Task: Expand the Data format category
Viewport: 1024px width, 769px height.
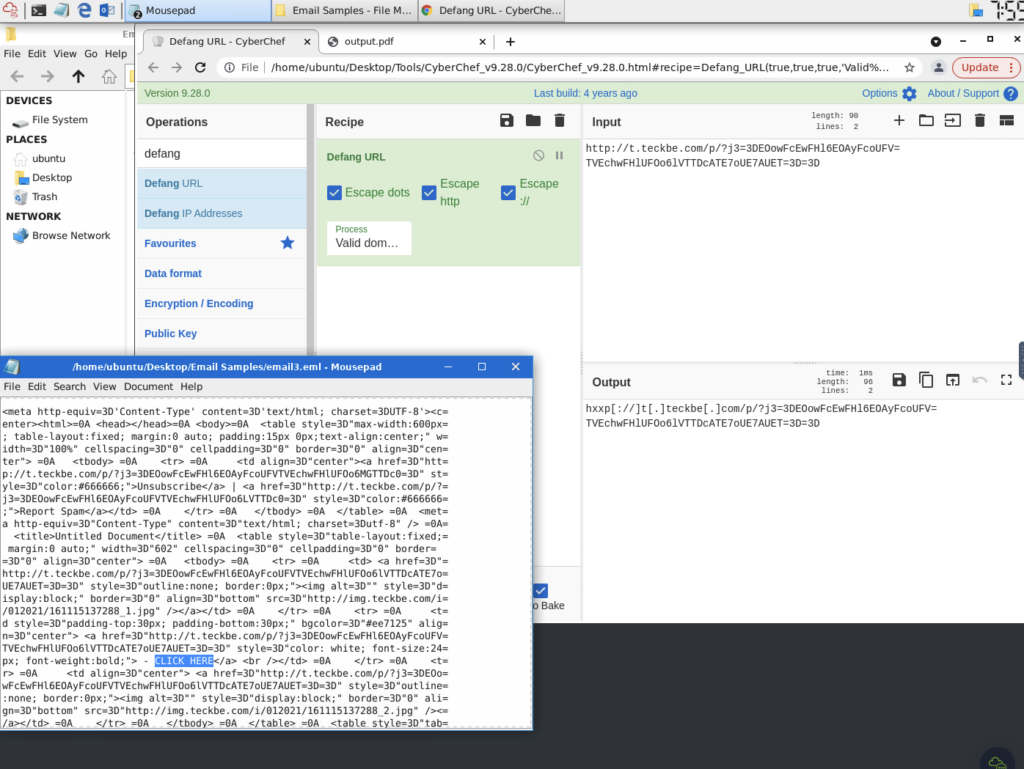Action: tap(221, 274)
